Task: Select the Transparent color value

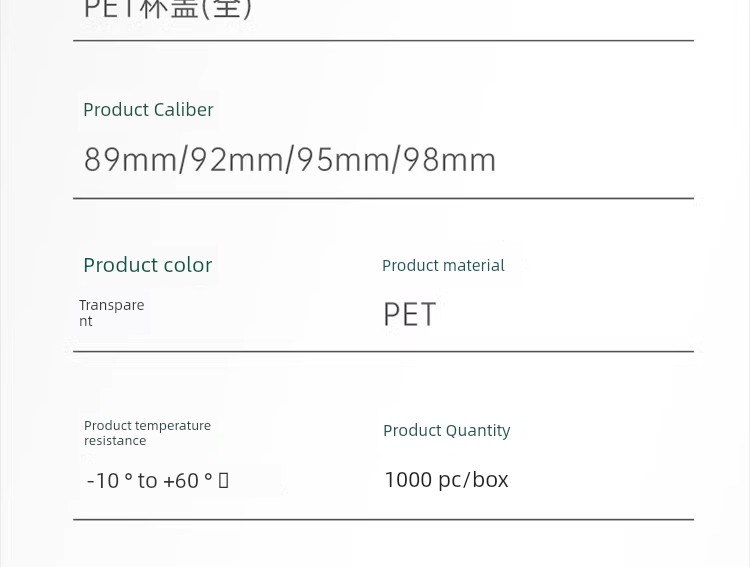Action: point(111,313)
